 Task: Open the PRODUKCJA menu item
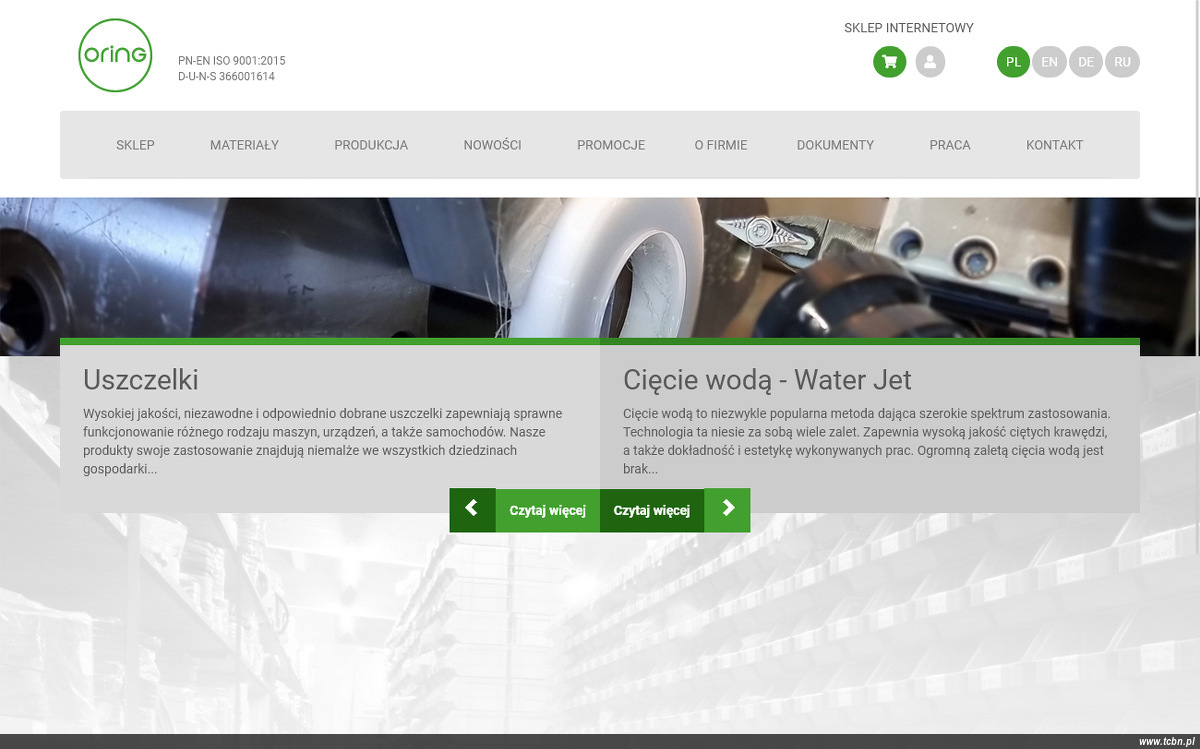point(371,145)
